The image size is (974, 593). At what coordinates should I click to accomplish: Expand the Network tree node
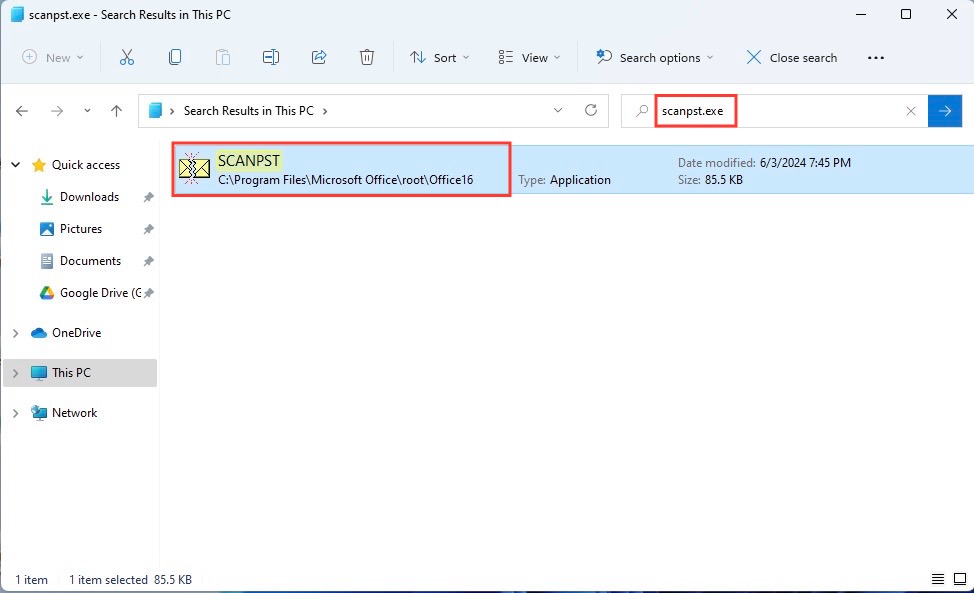(16, 413)
